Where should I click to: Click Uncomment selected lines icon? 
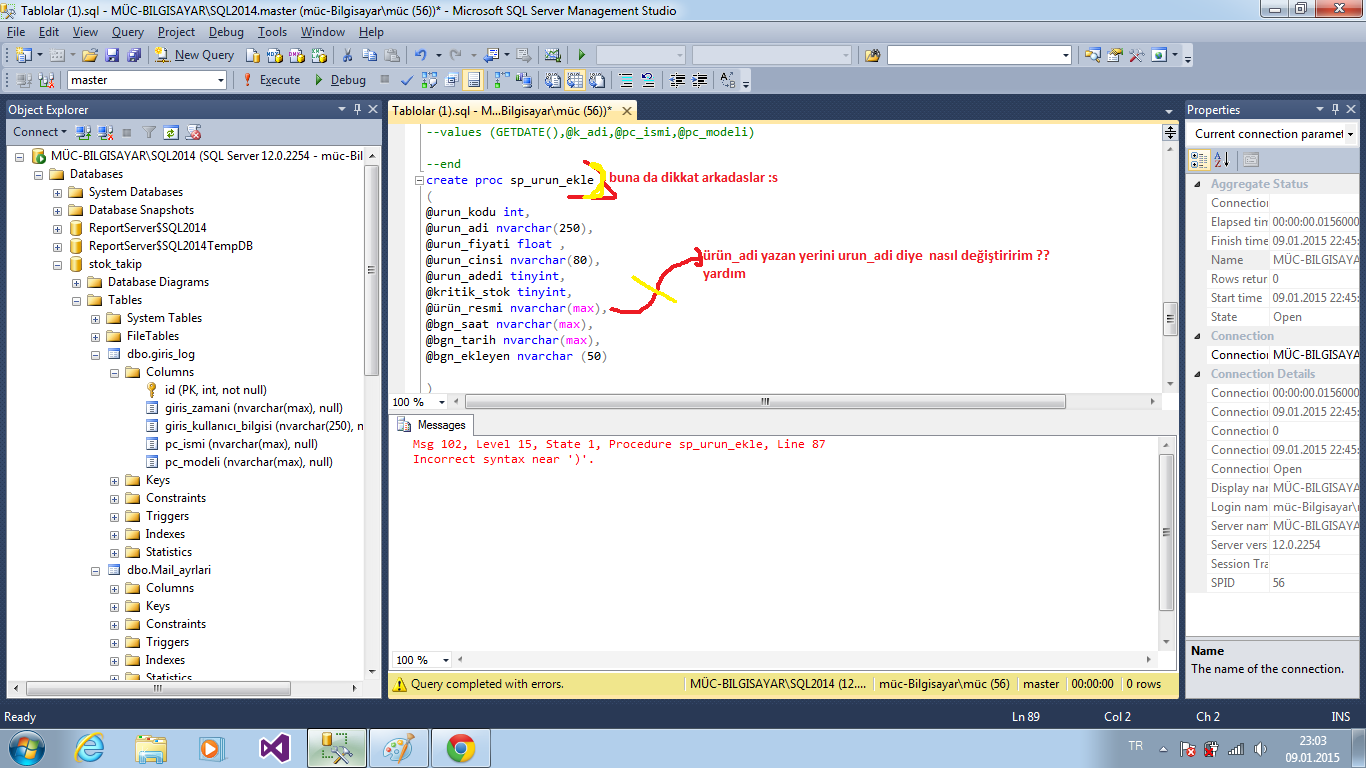[x=647, y=80]
